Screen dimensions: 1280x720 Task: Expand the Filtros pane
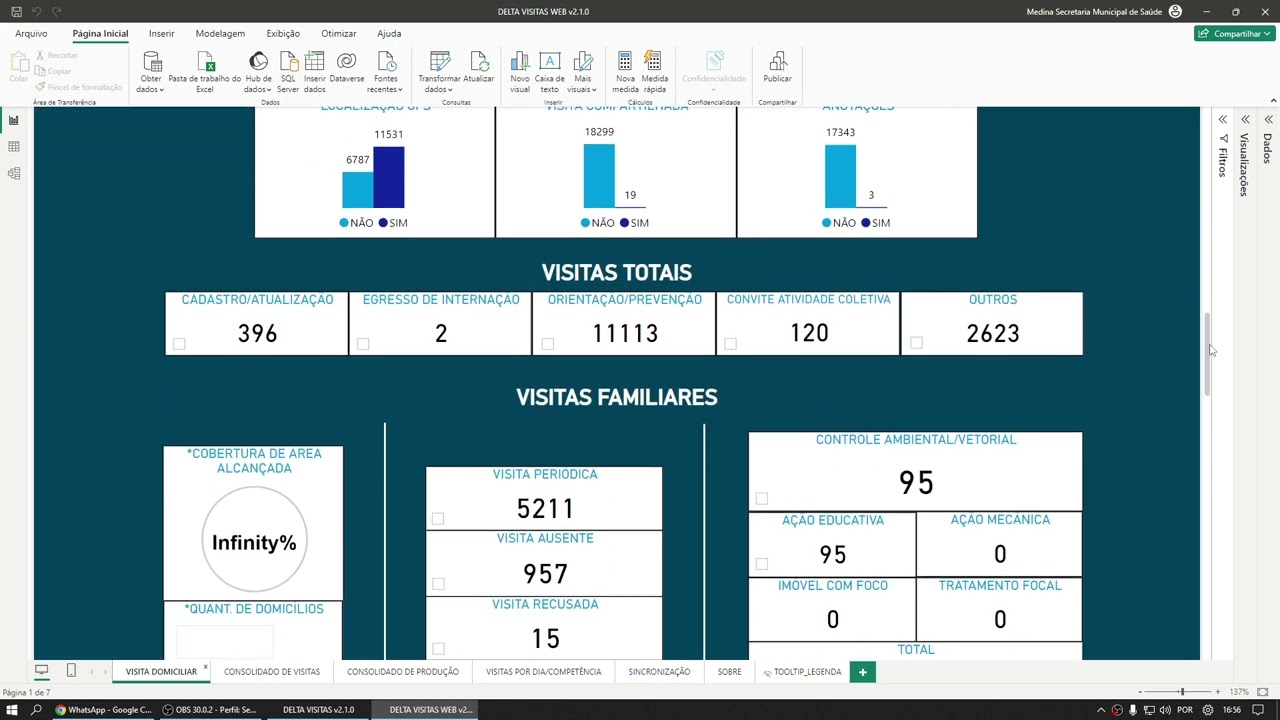[1222, 120]
